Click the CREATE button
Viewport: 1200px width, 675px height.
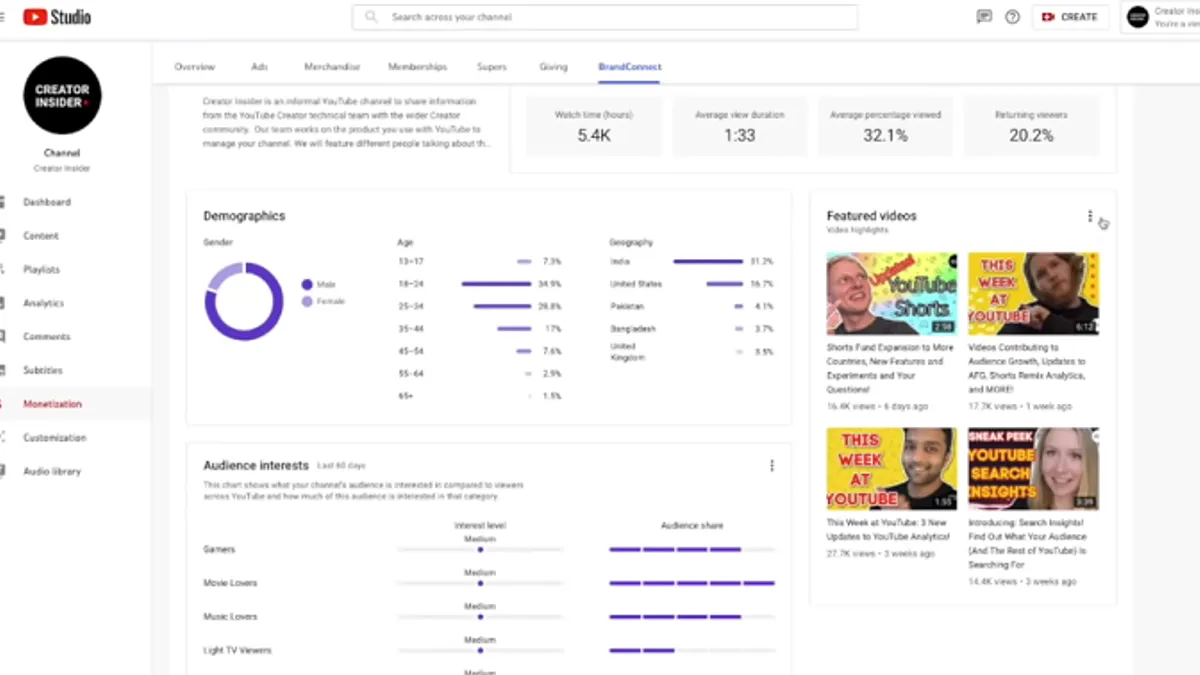tap(1070, 17)
